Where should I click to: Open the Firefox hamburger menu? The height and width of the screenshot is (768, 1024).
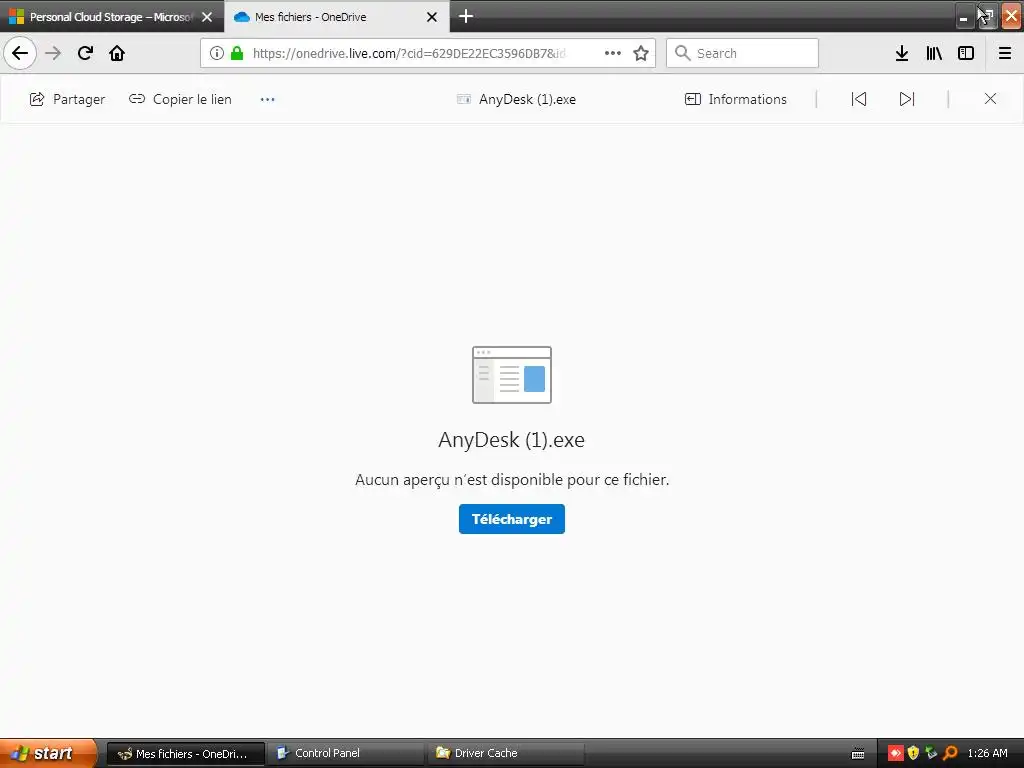pyautogui.click(x=1005, y=53)
